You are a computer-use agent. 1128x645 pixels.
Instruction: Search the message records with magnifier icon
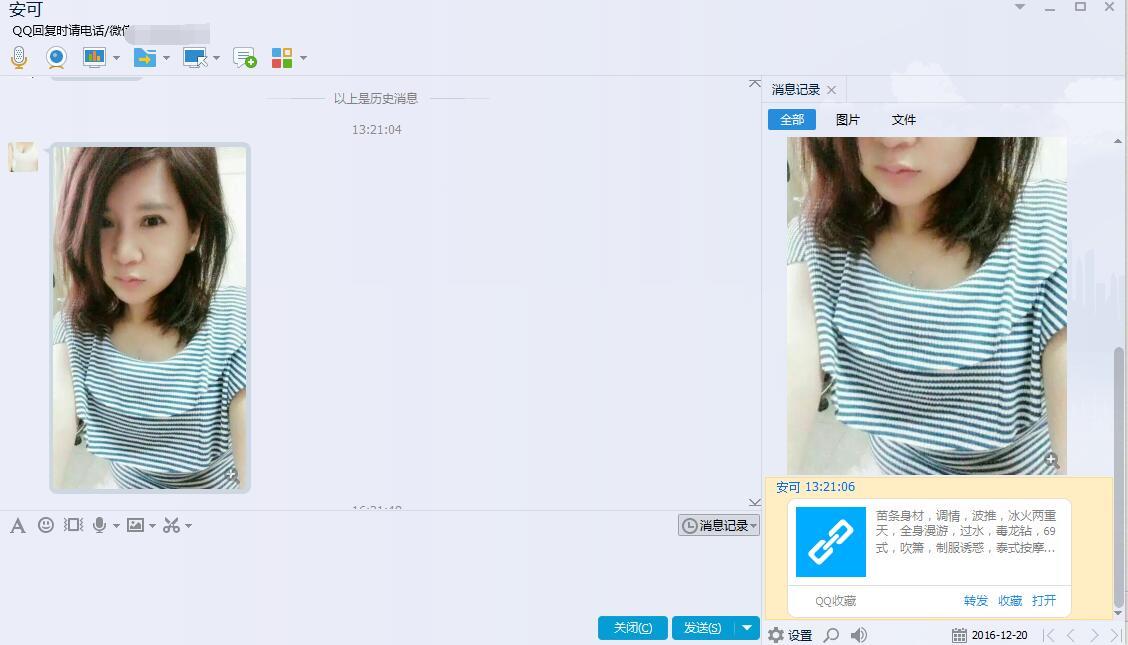pos(831,635)
